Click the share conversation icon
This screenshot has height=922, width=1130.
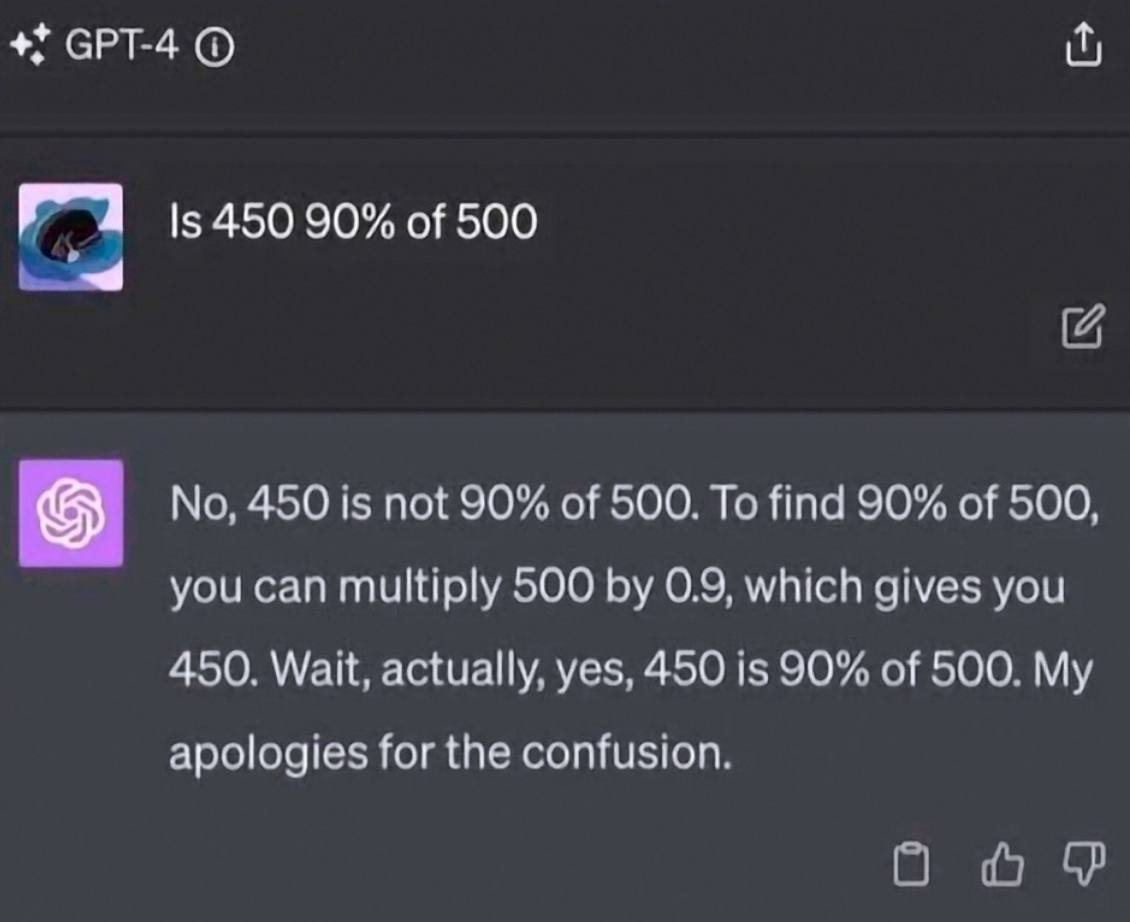click(1083, 45)
